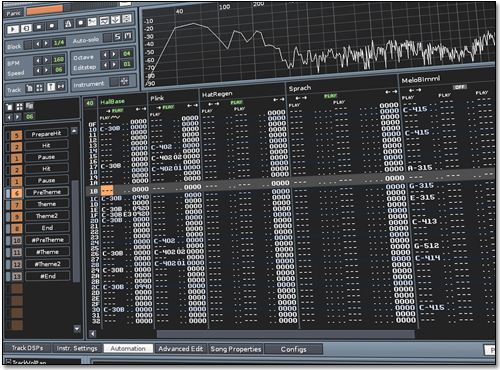
Task: Click the stop playback square button
Action: click(x=39, y=27)
